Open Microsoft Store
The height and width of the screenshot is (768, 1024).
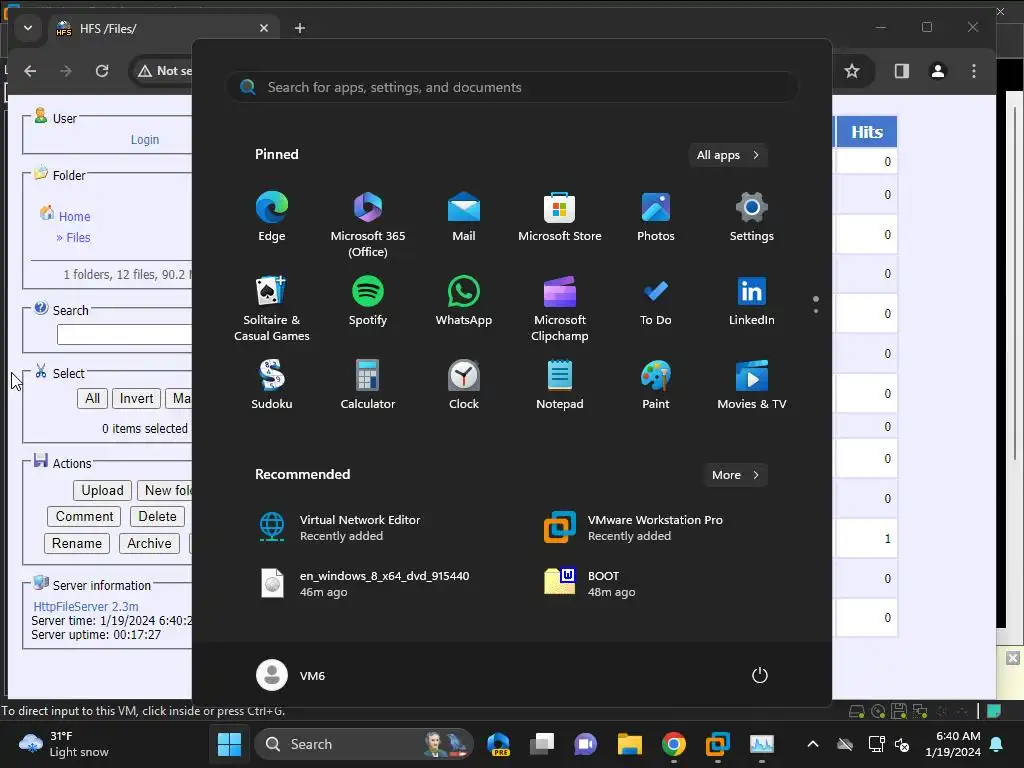pyautogui.click(x=560, y=217)
